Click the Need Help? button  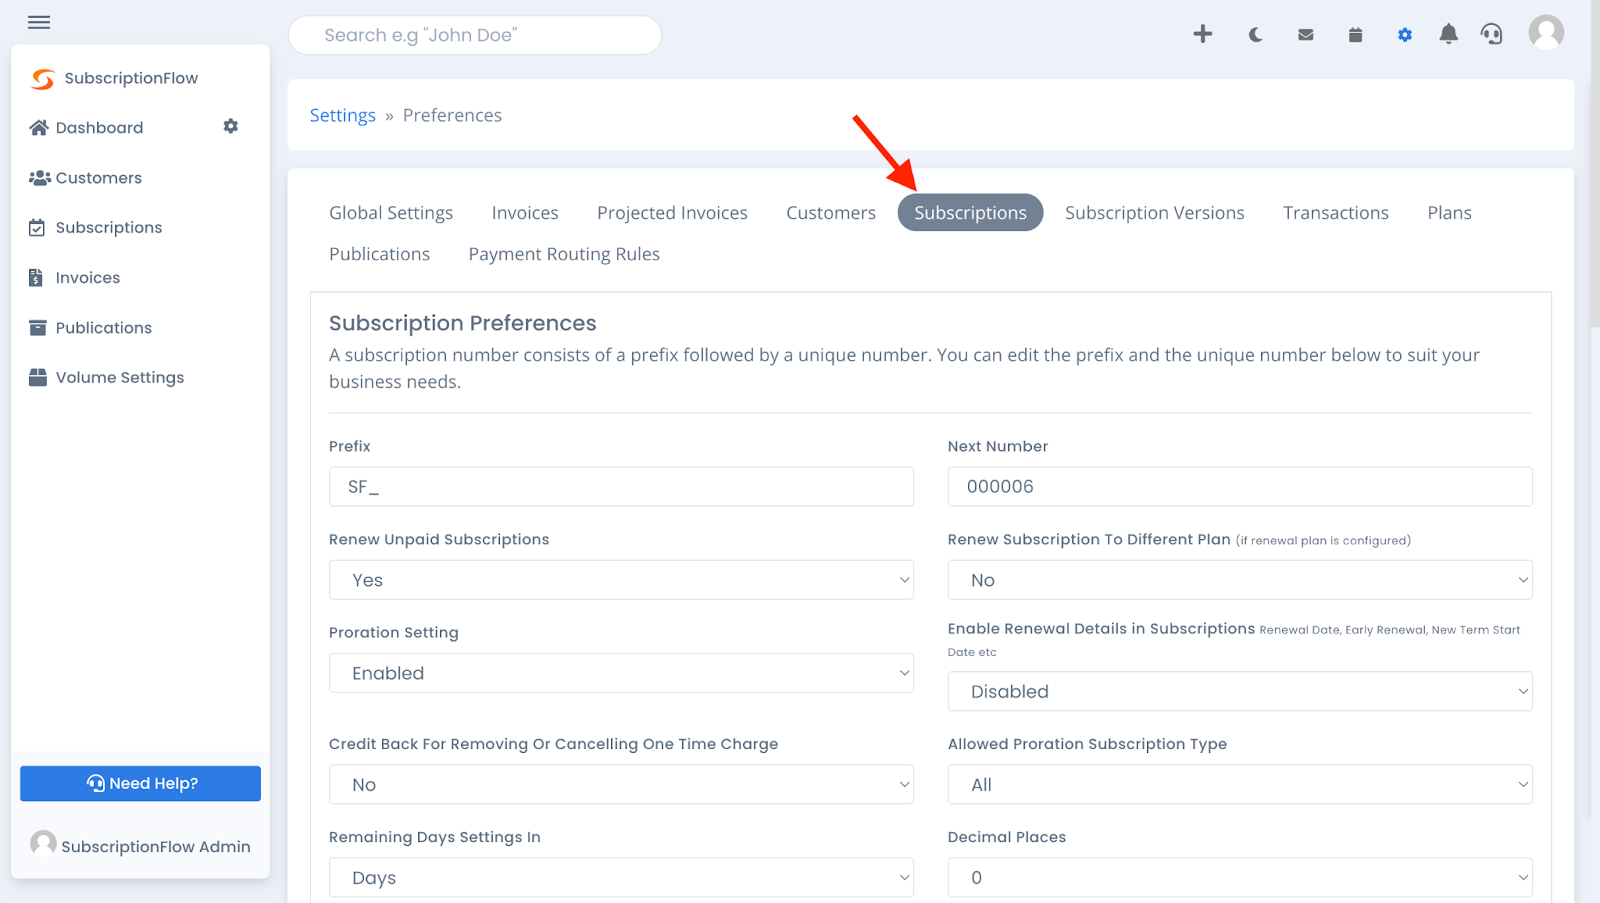140,783
